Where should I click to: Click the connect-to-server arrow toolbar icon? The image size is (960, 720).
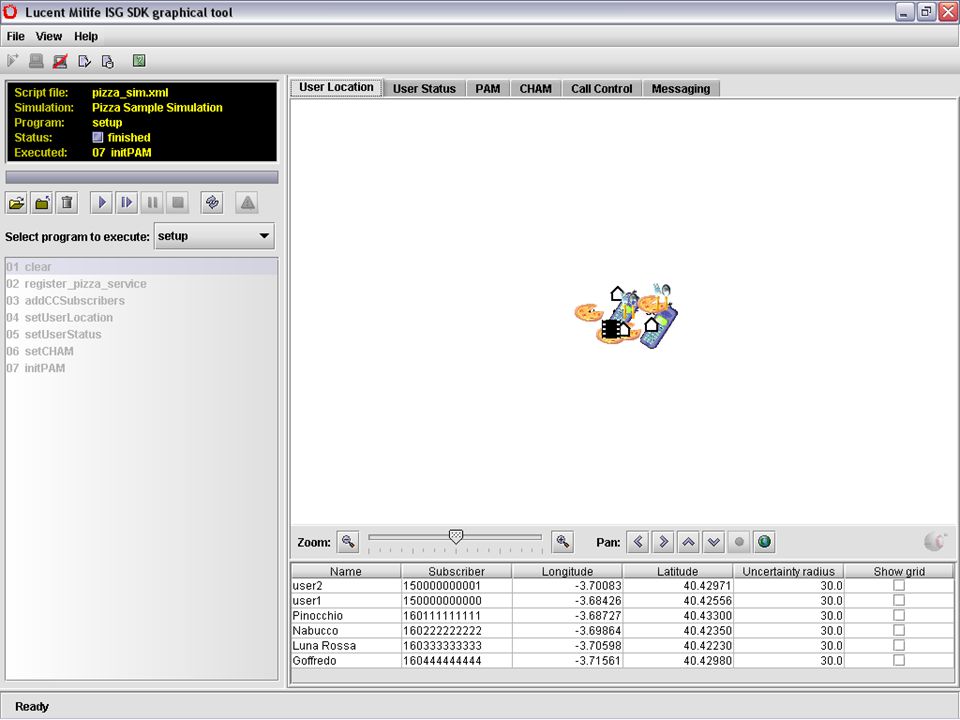coord(13,61)
